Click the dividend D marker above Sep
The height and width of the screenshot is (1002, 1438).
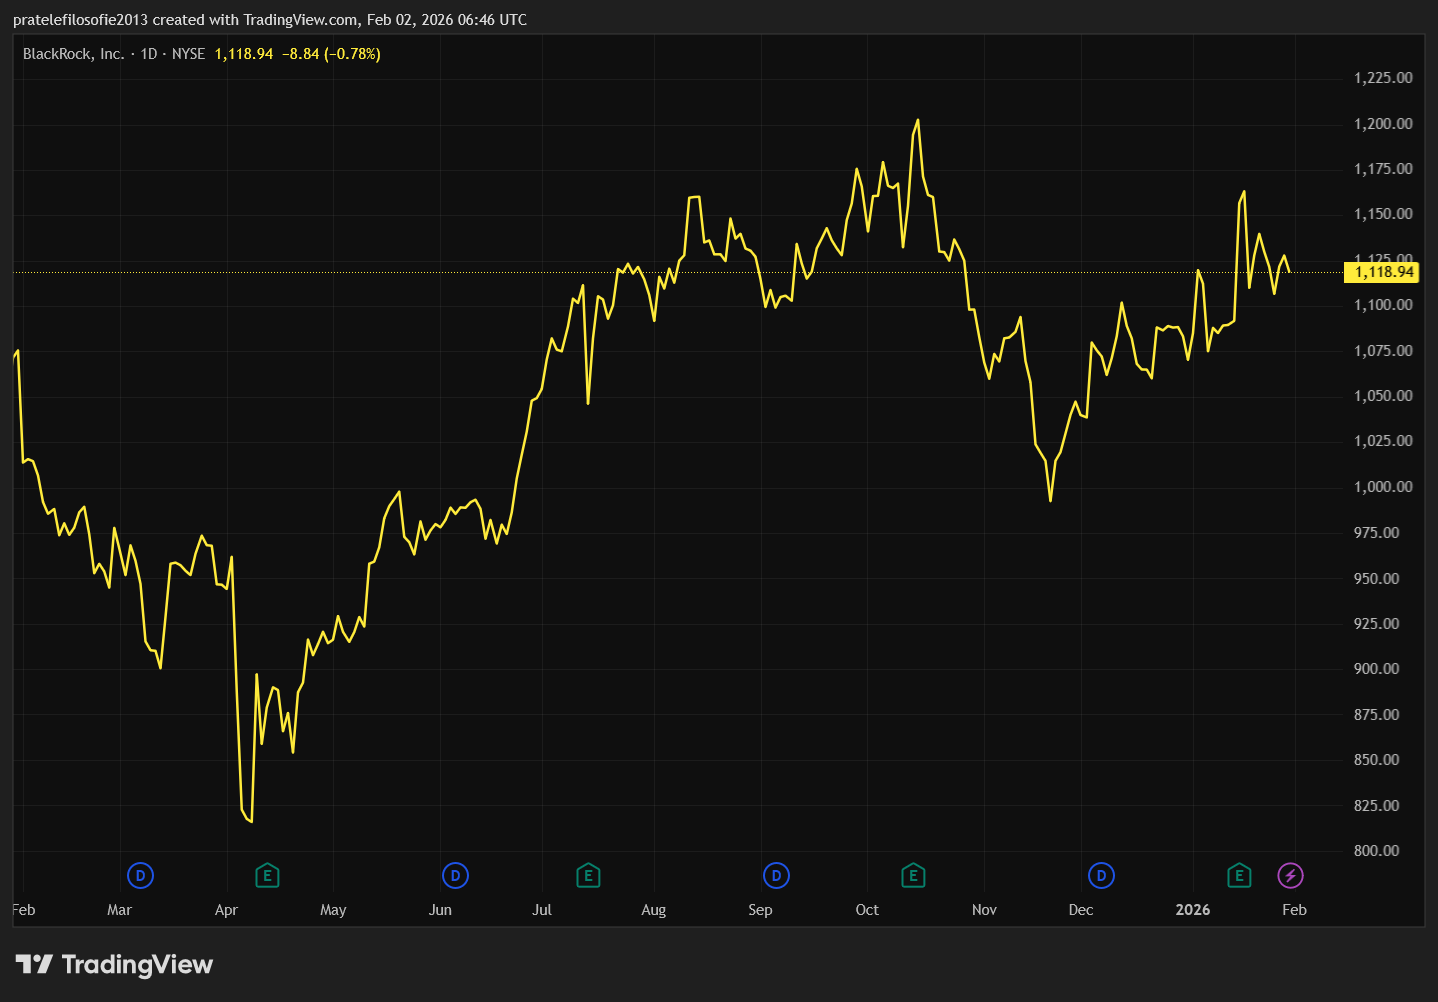tap(776, 876)
